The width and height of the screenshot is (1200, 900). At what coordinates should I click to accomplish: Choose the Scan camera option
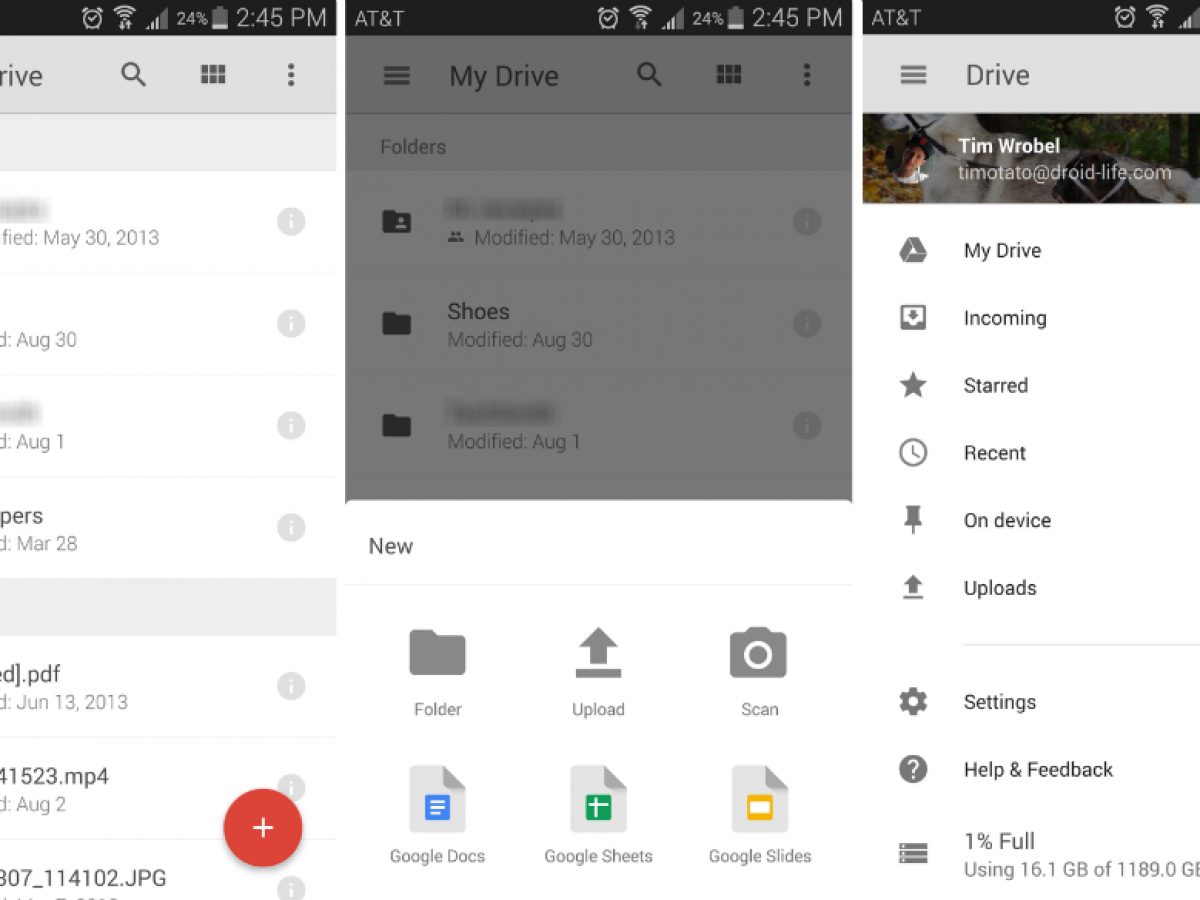tap(758, 670)
